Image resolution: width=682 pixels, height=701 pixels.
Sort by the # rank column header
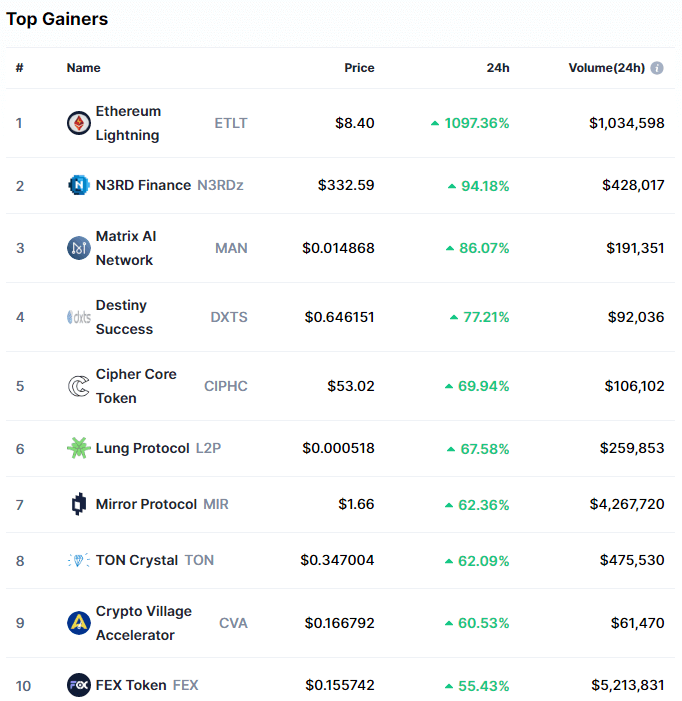(19, 68)
